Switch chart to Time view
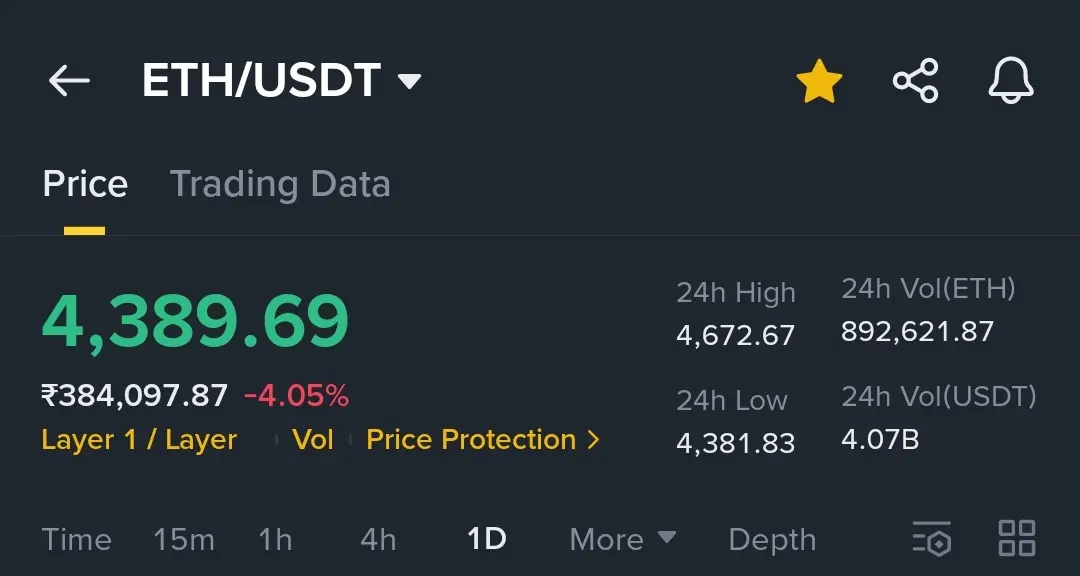This screenshot has height=576, width=1080. pos(76,539)
